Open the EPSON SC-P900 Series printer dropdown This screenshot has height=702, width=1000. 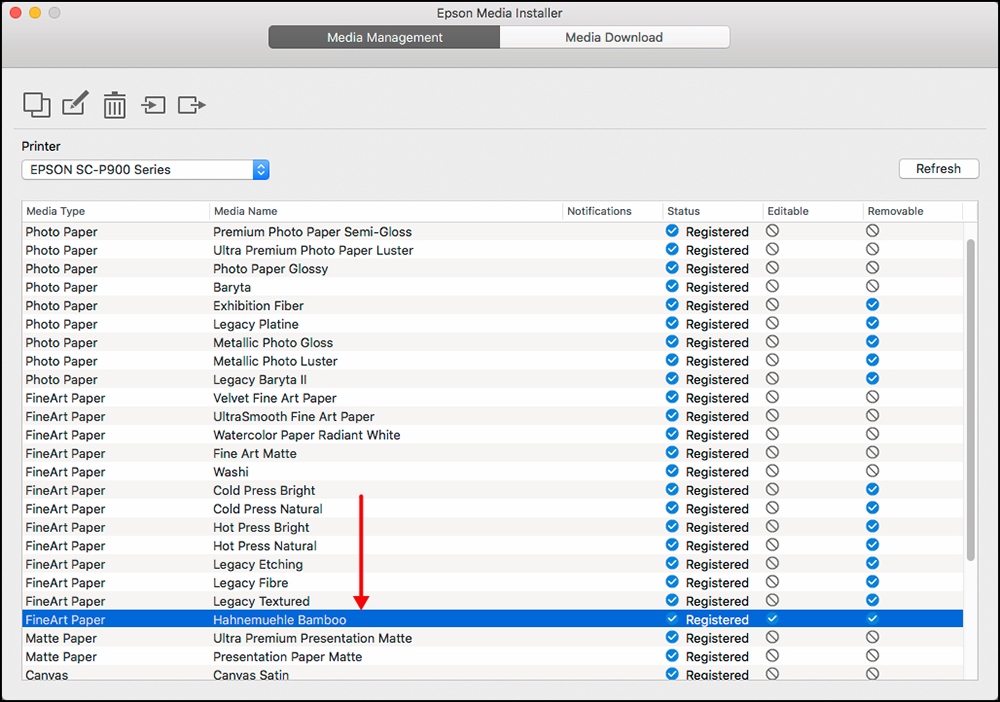pyautogui.click(x=145, y=170)
